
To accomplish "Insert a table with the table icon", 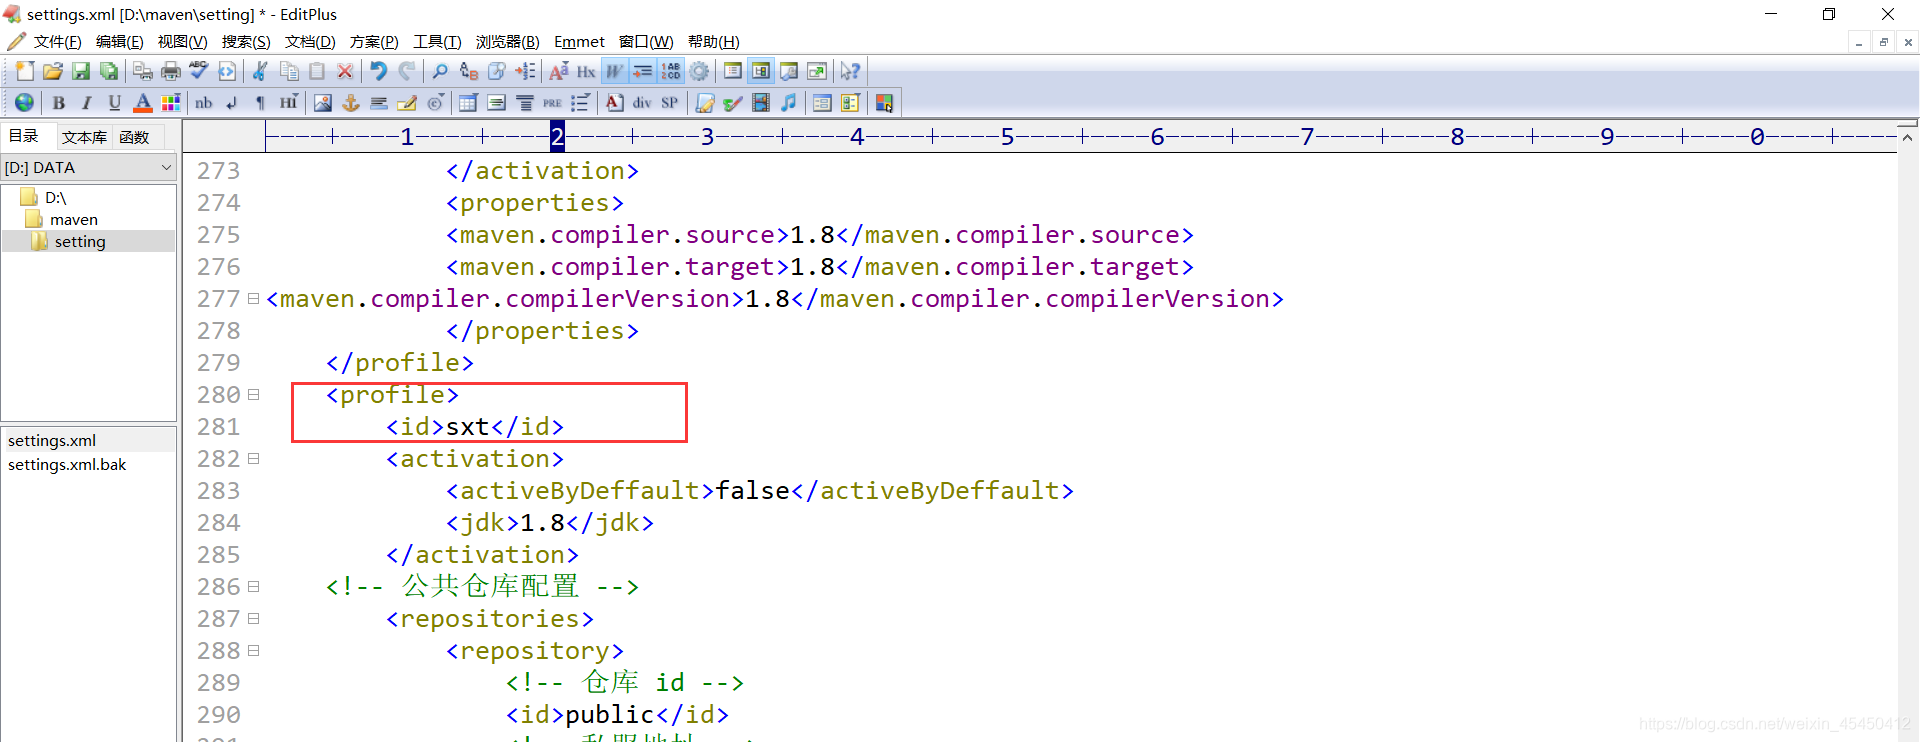I will [467, 102].
